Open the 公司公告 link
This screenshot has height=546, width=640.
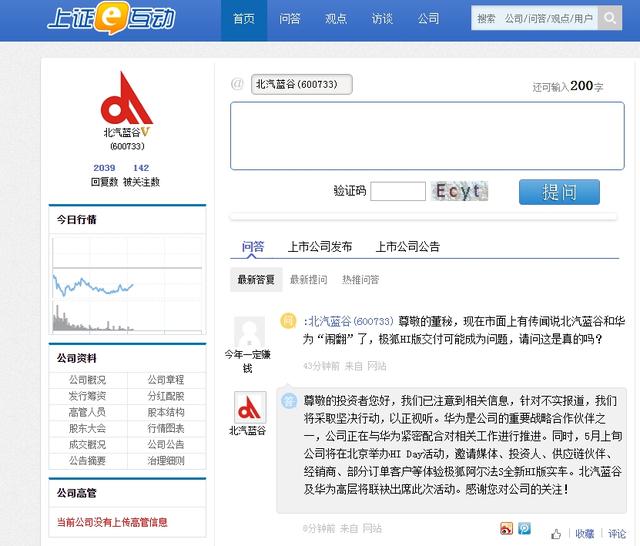166,444
